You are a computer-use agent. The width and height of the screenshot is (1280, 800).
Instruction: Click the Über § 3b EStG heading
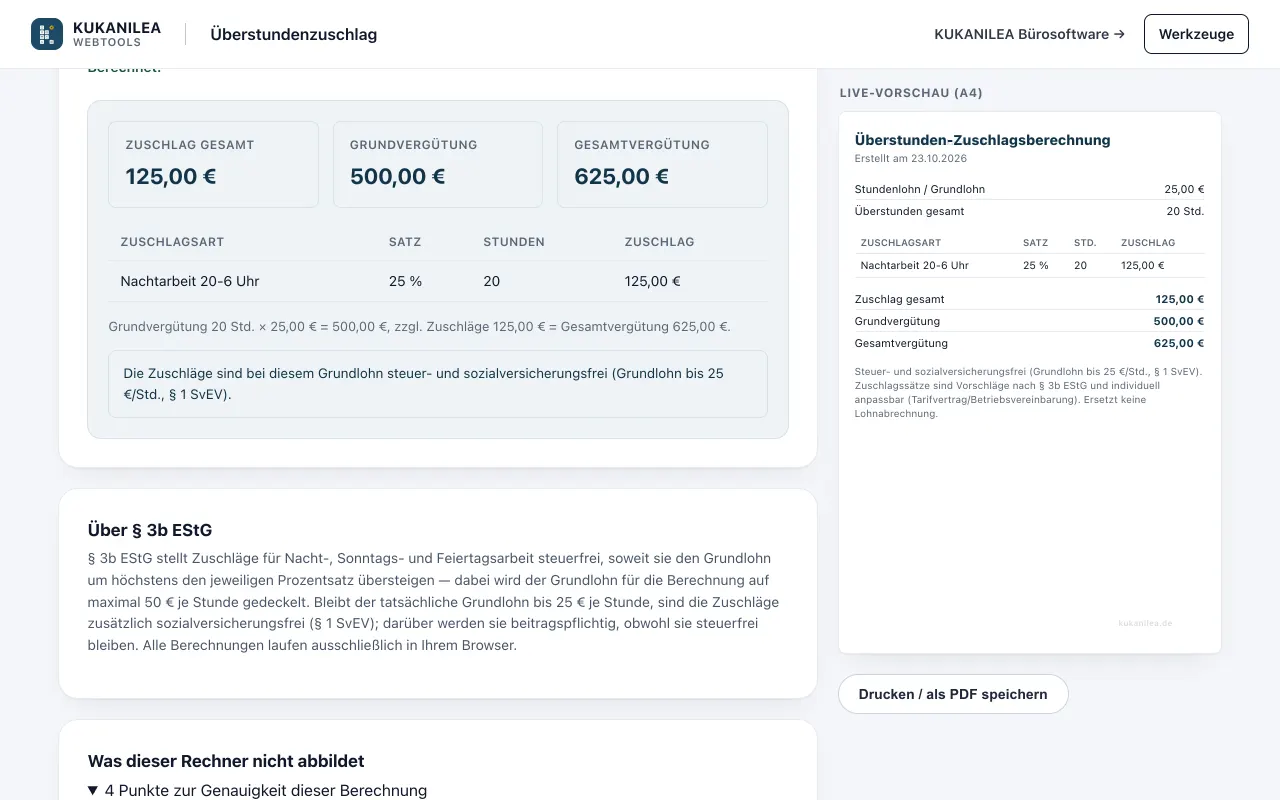[150, 530]
